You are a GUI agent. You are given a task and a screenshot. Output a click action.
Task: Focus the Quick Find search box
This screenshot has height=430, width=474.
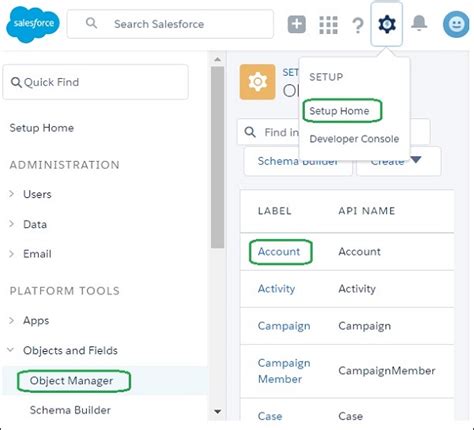pos(95,82)
